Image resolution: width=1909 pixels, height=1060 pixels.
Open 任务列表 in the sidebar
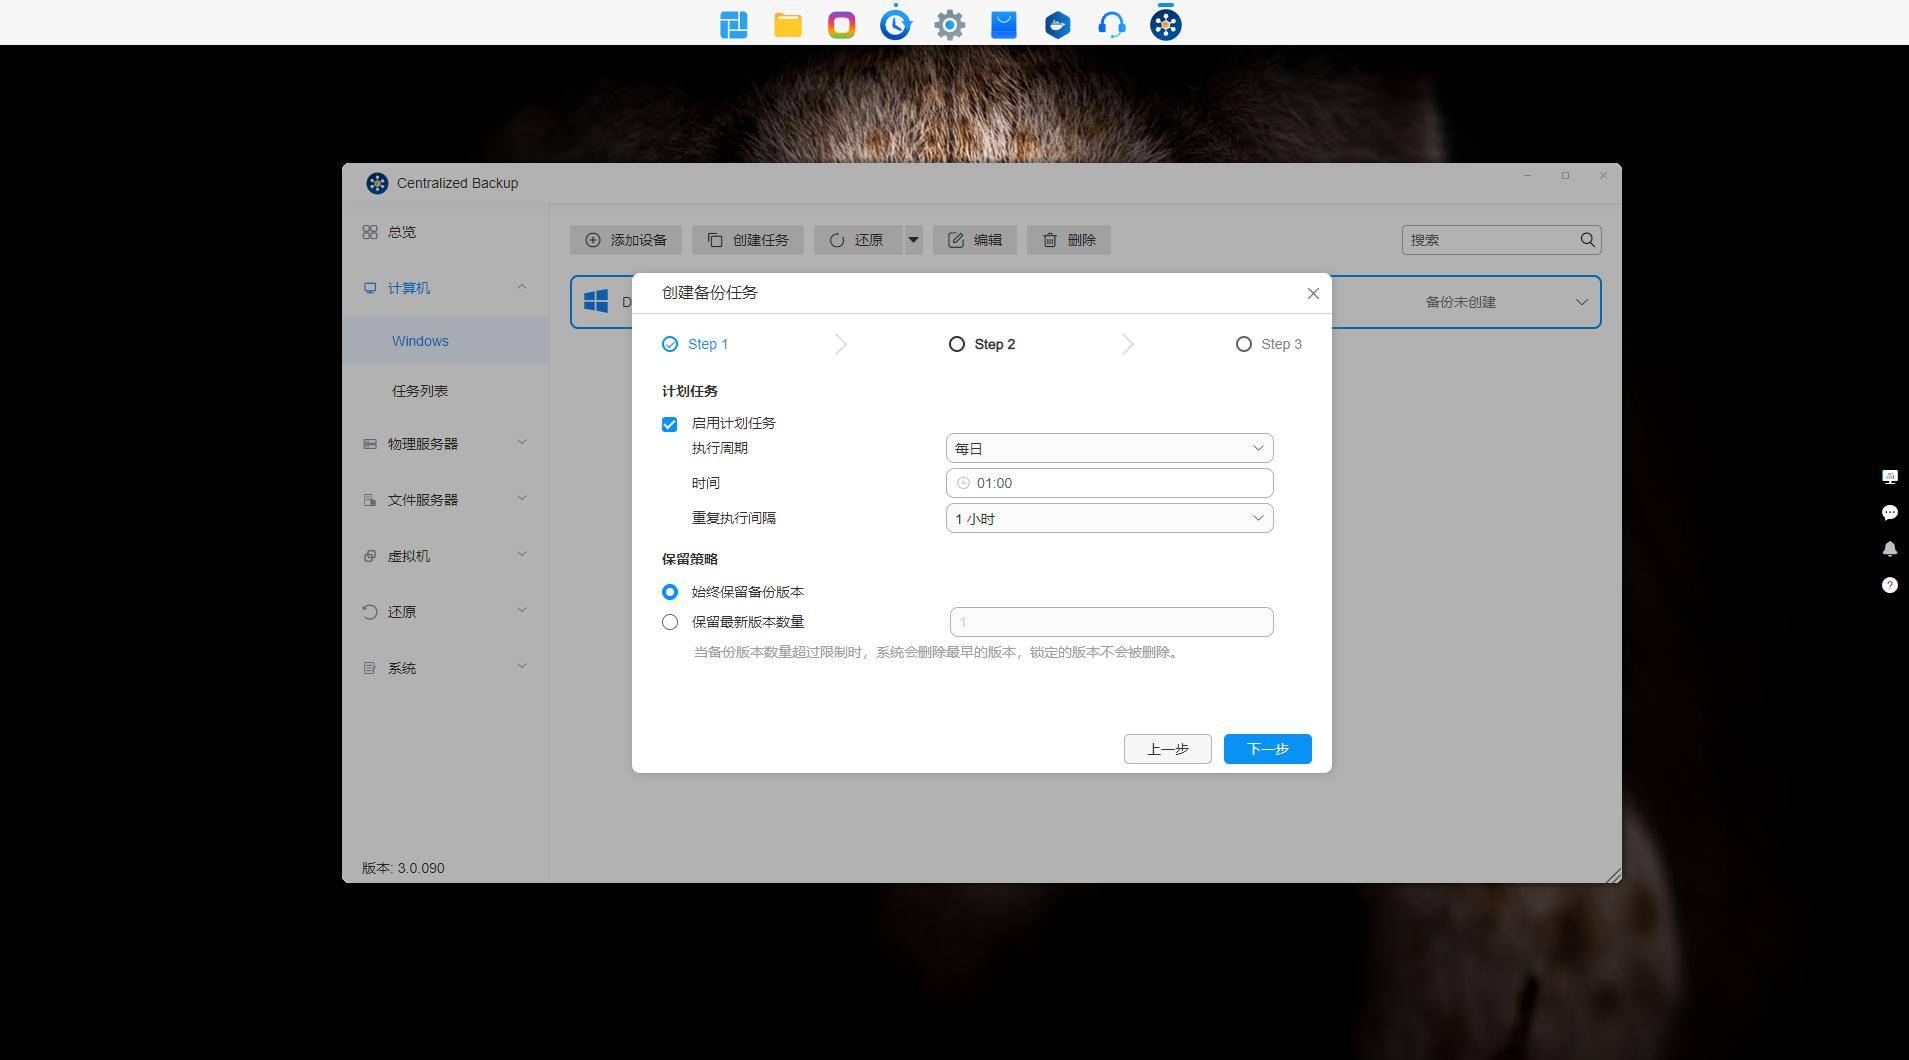tap(420, 391)
